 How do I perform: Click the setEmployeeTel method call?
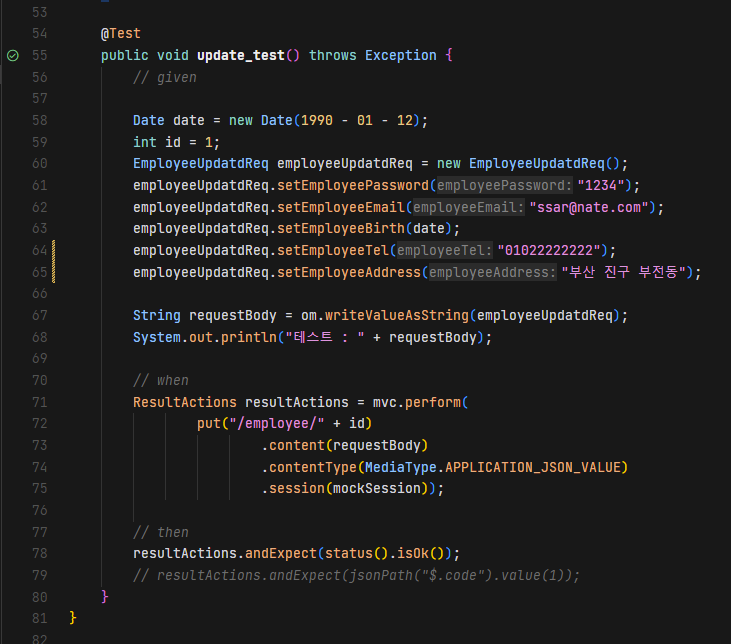click(x=333, y=250)
